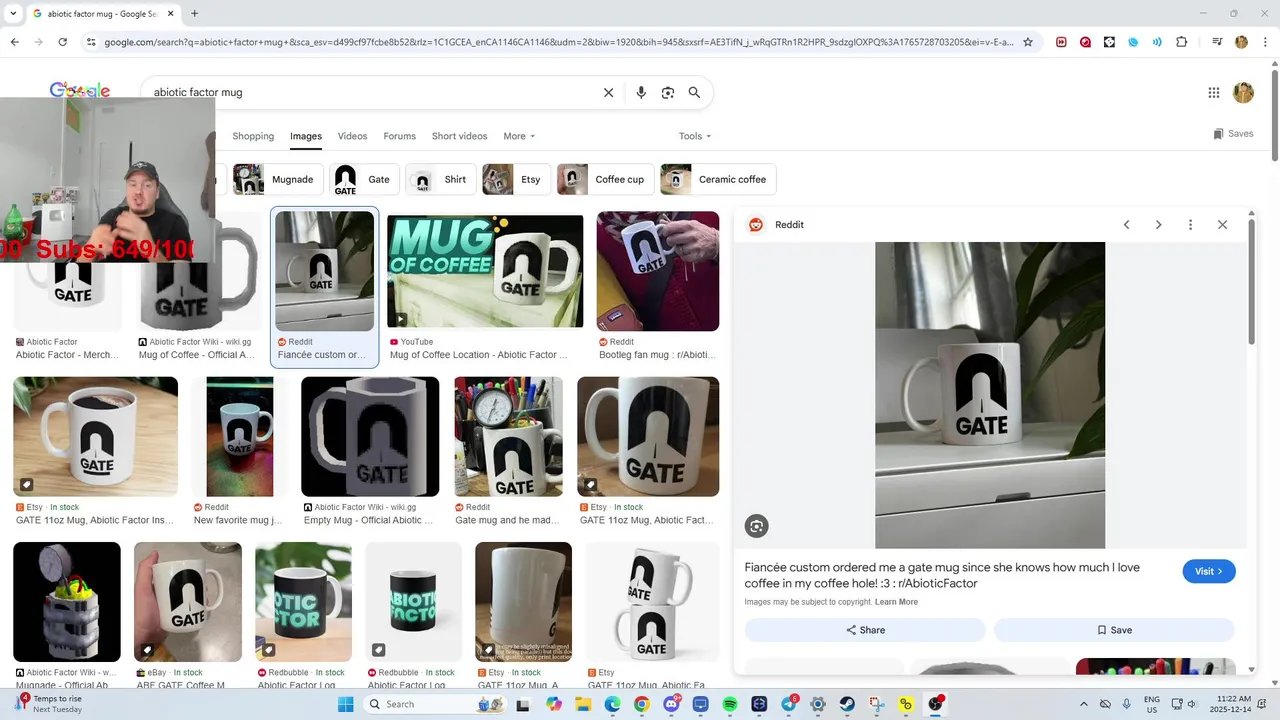Screen dimensions: 1280x720
Task: Show hidden system tray icons chevron
Action: [x=1084, y=704]
